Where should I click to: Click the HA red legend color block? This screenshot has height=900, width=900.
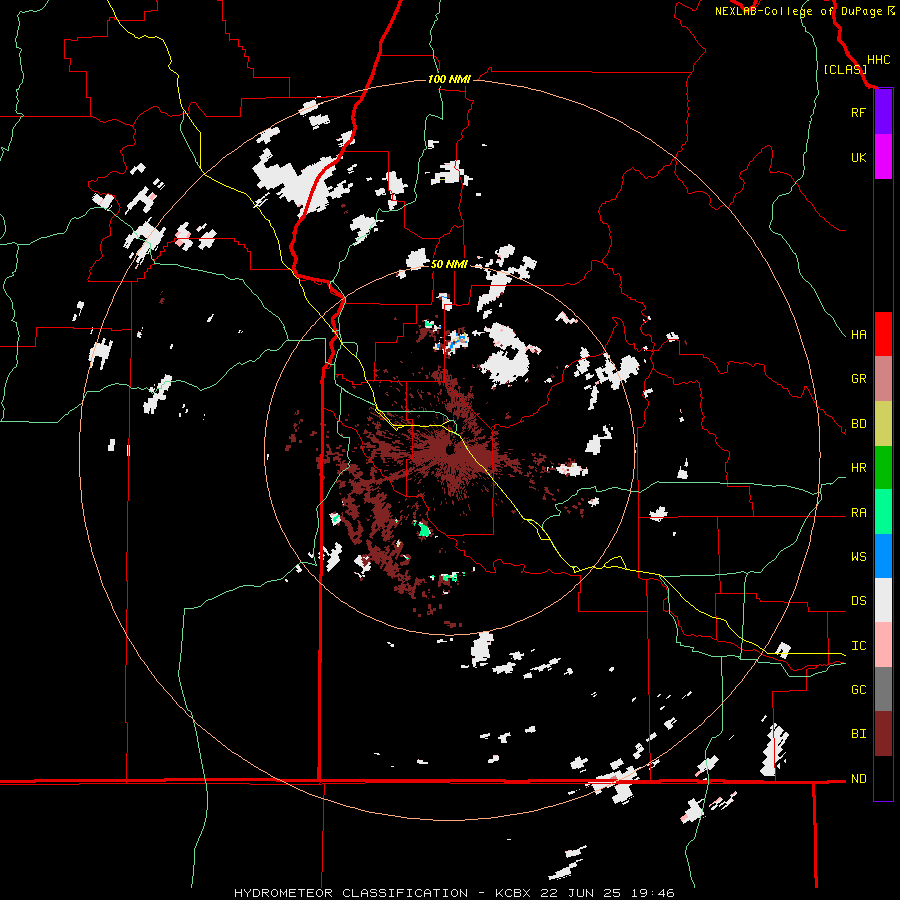(x=883, y=334)
